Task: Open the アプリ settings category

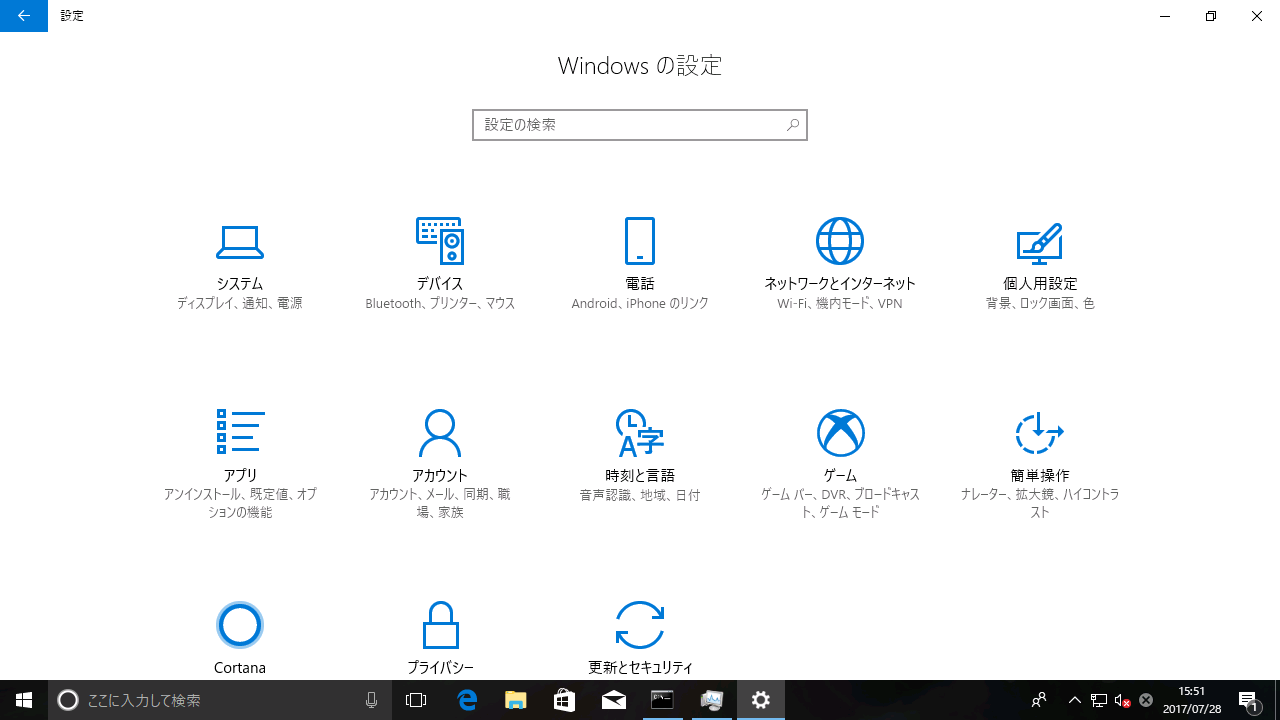Action: point(240,464)
